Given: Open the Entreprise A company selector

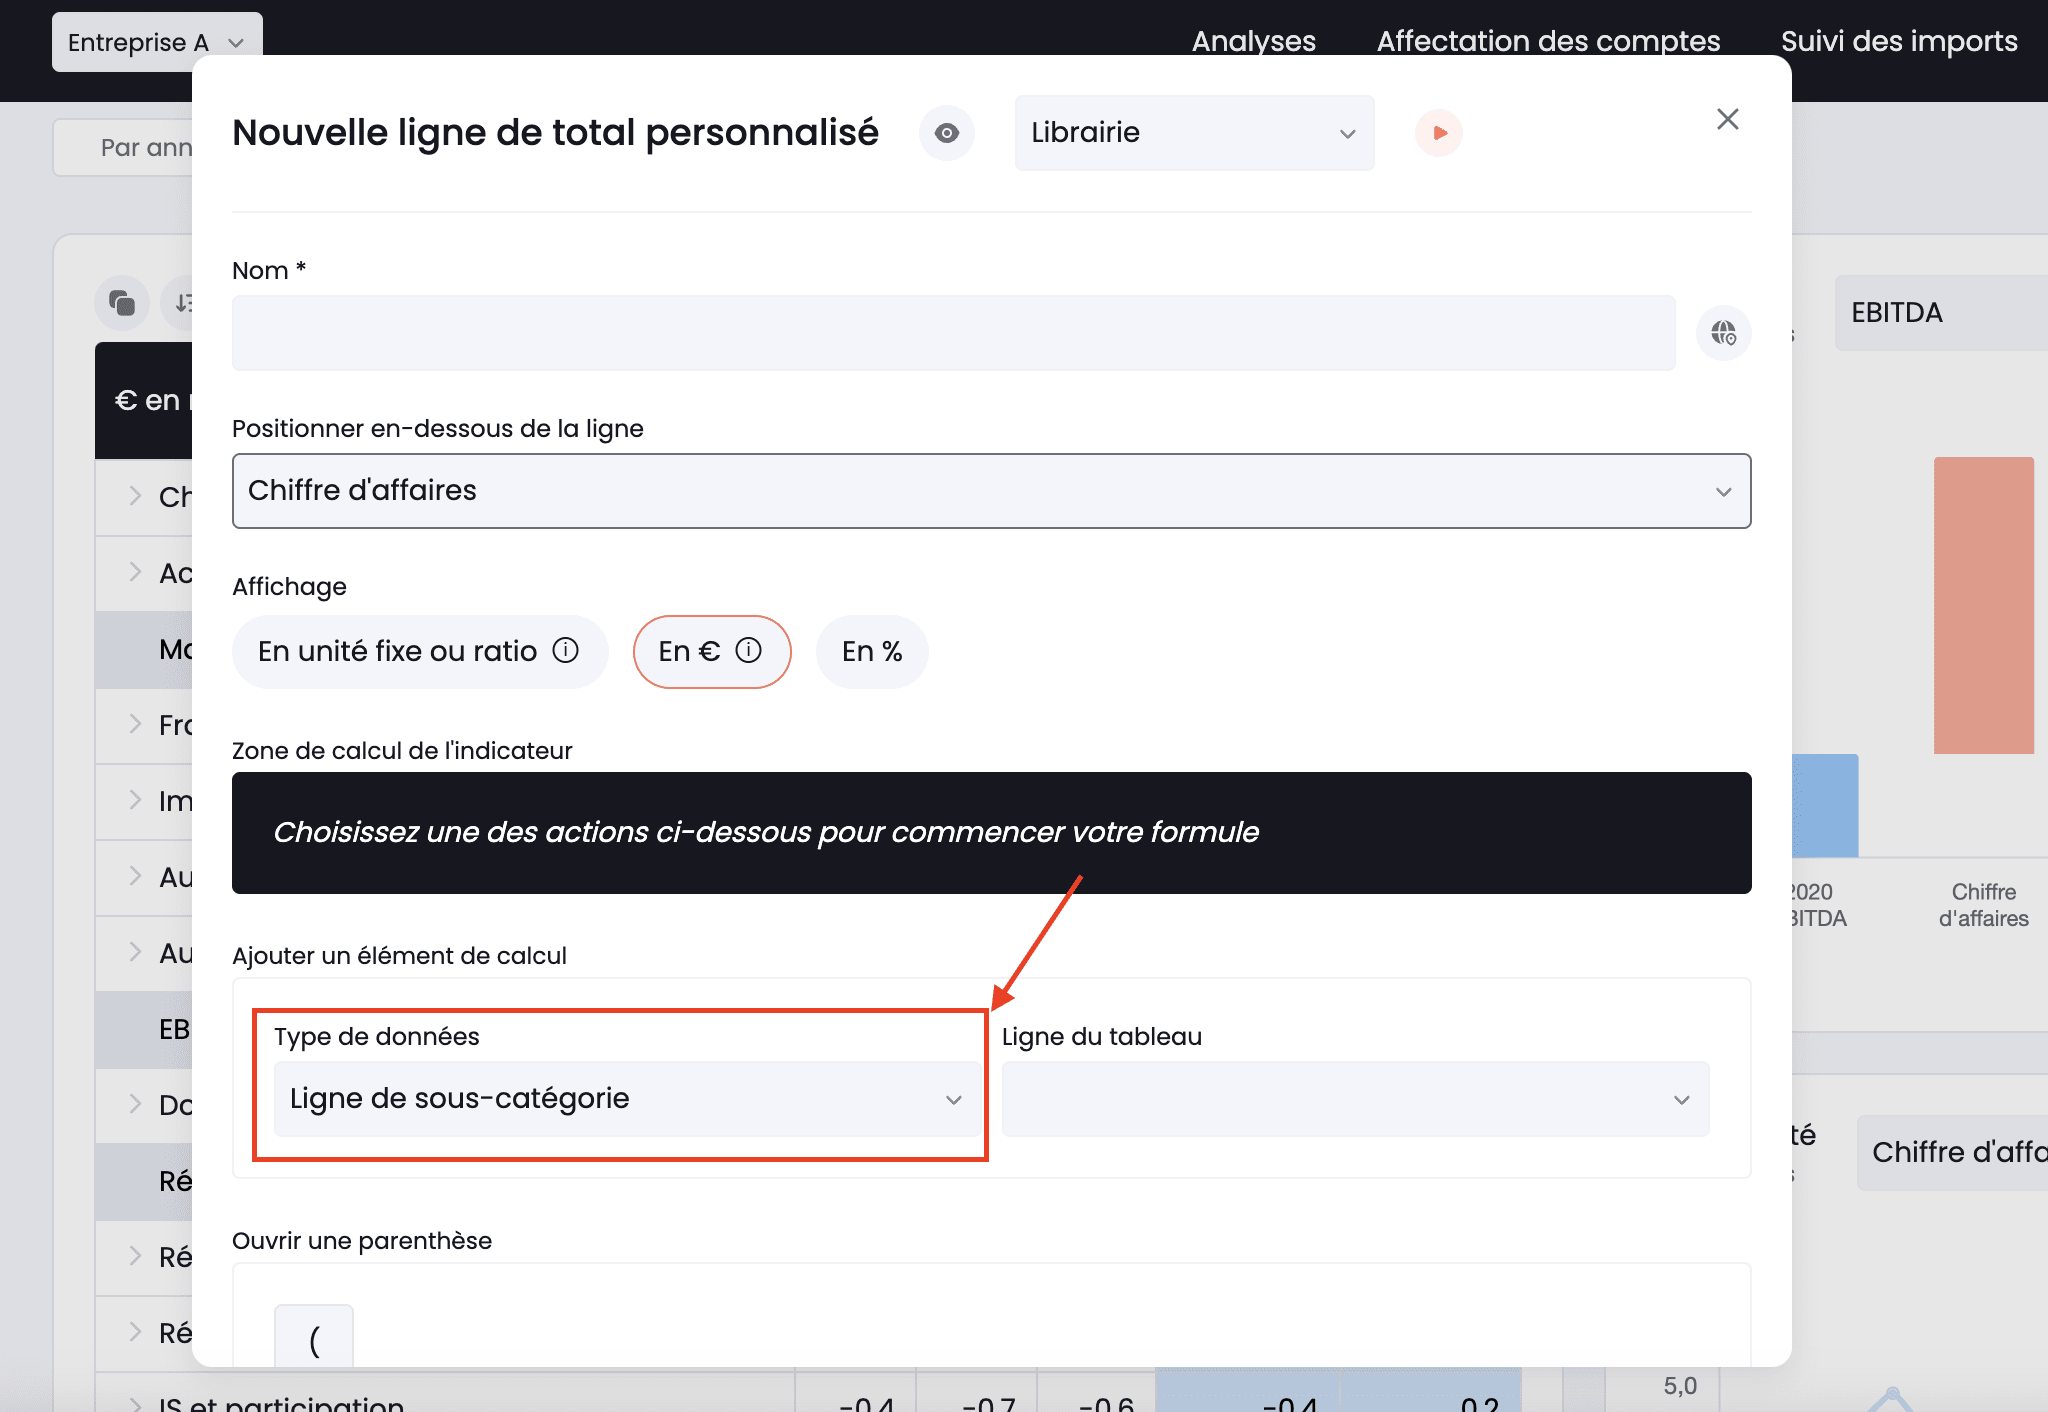Looking at the screenshot, I should [157, 42].
